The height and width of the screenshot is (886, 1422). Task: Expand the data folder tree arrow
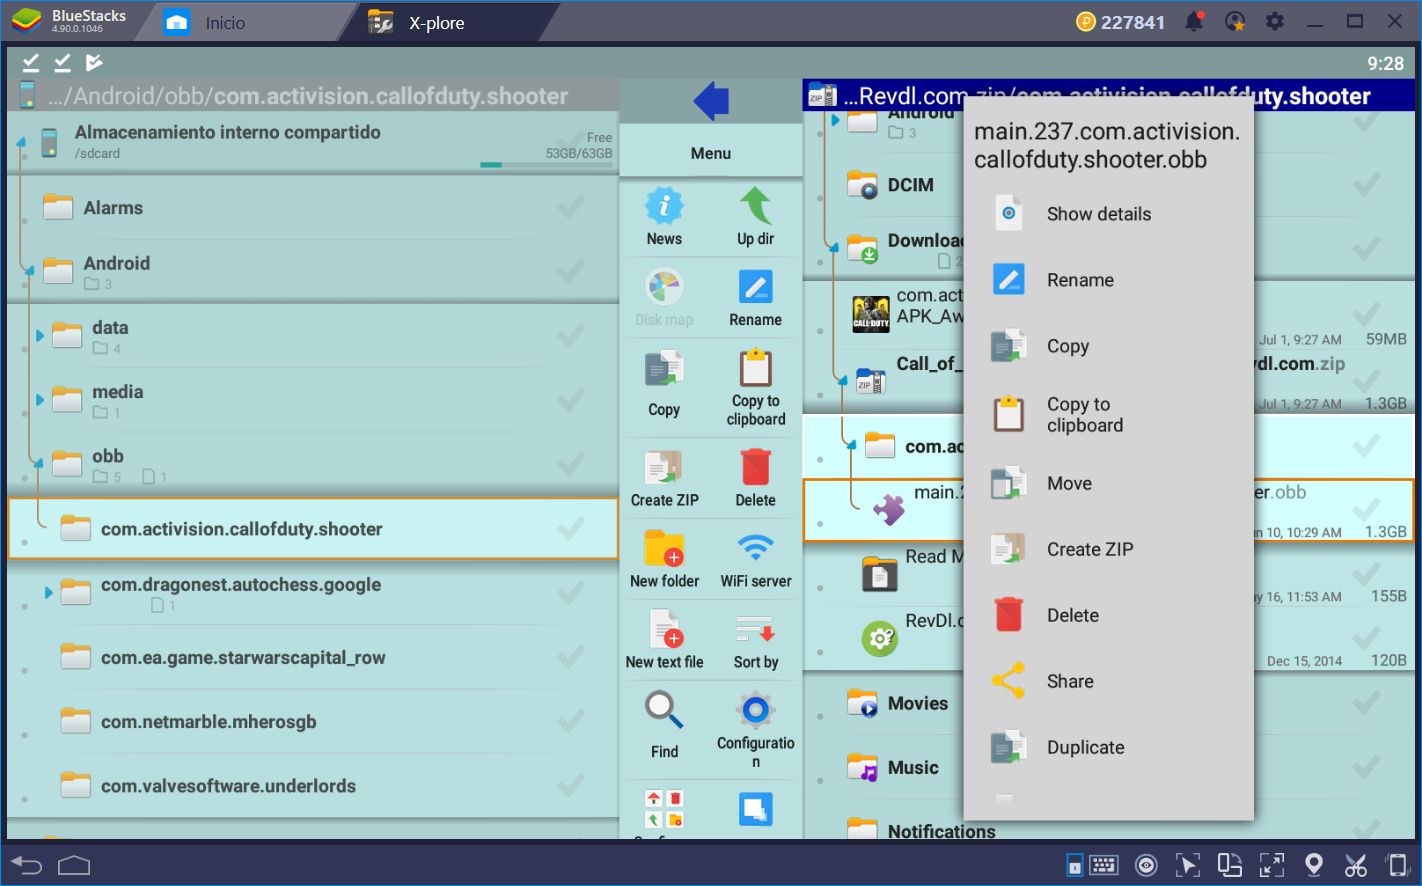pos(40,335)
